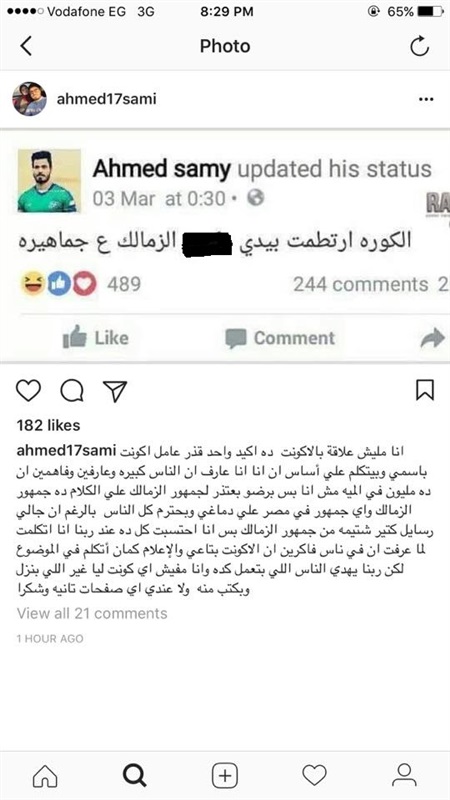Image resolution: width=450 pixels, height=800 pixels.
Task: Open the Search tab with magnifier icon
Action: click(135, 776)
